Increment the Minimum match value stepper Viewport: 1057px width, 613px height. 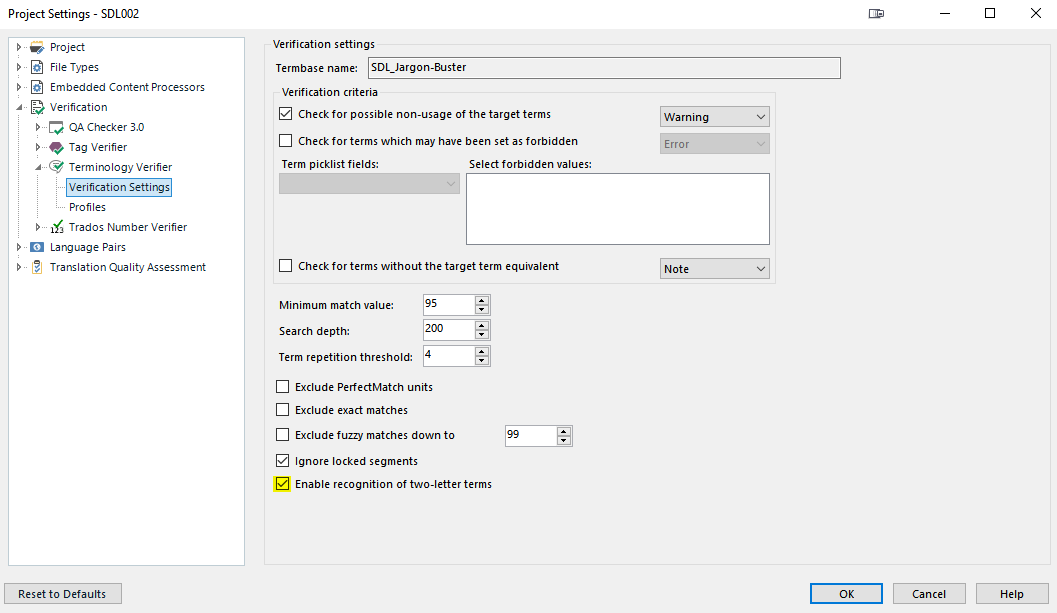[x=479, y=300]
